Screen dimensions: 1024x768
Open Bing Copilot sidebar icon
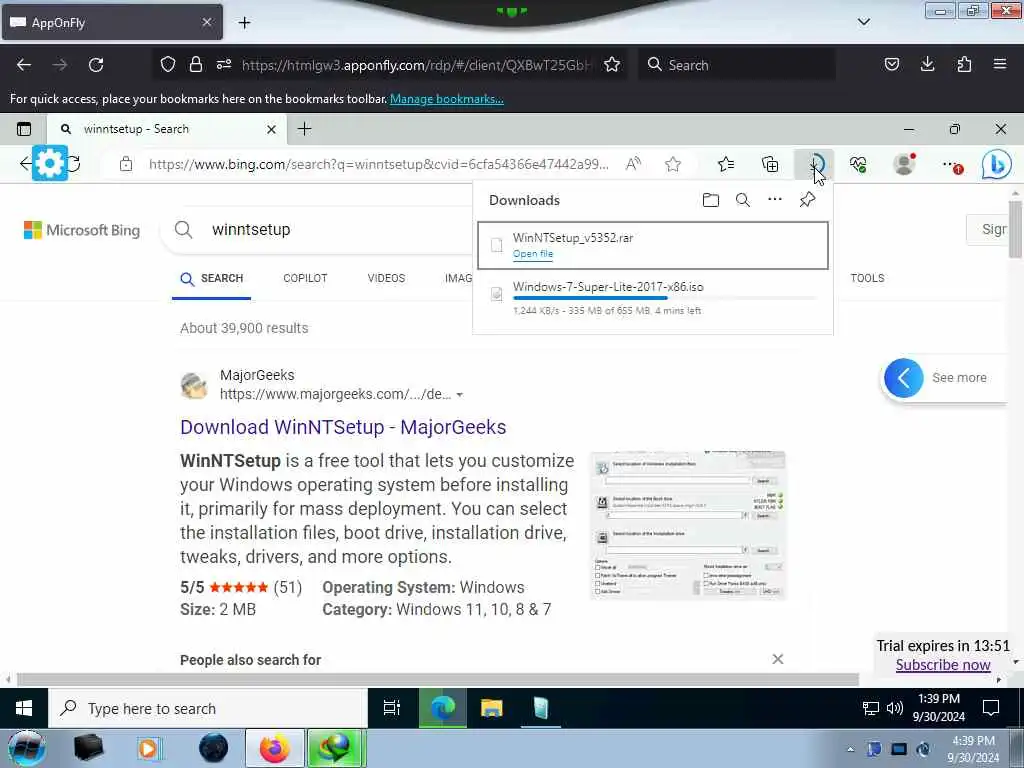[997, 165]
